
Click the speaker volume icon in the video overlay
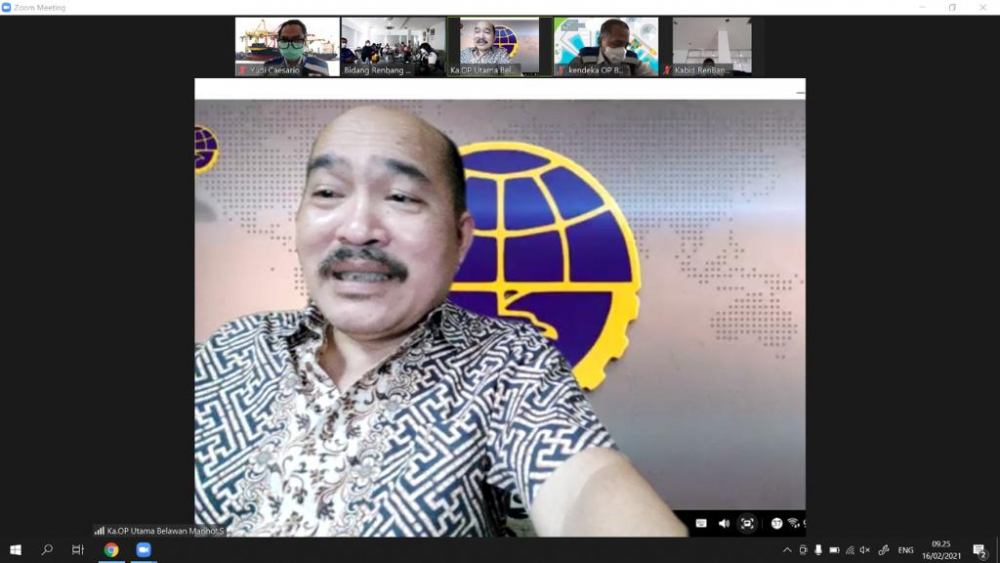click(x=724, y=523)
